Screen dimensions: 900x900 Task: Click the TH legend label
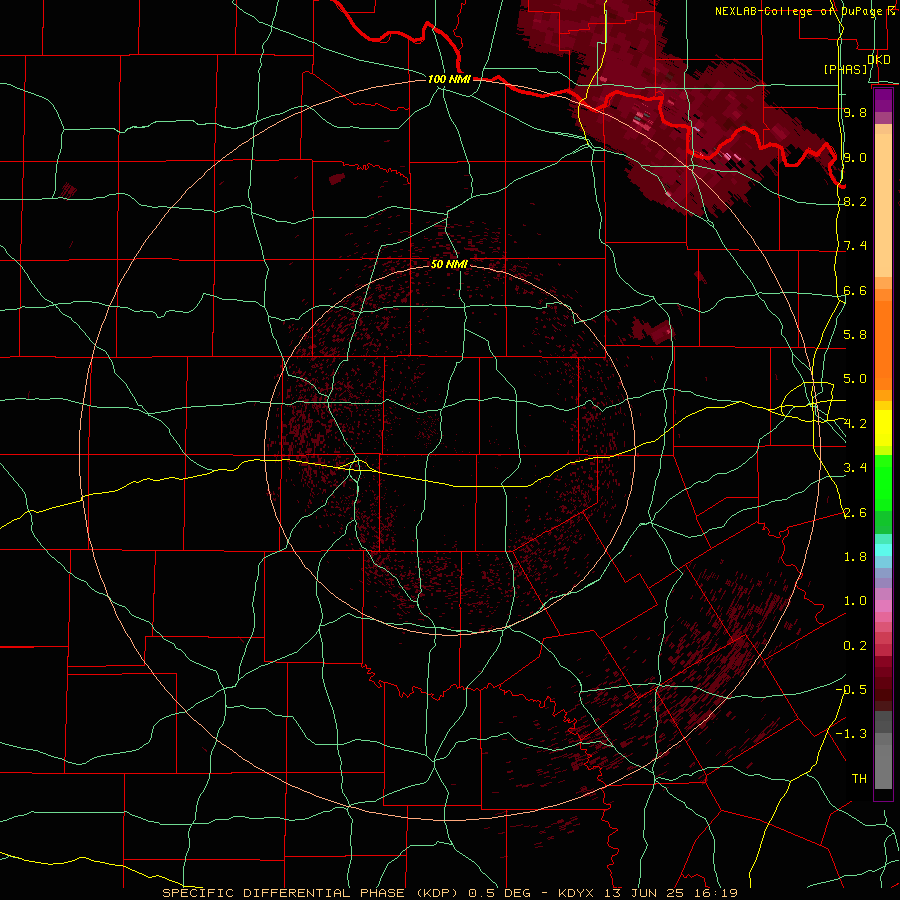859,779
